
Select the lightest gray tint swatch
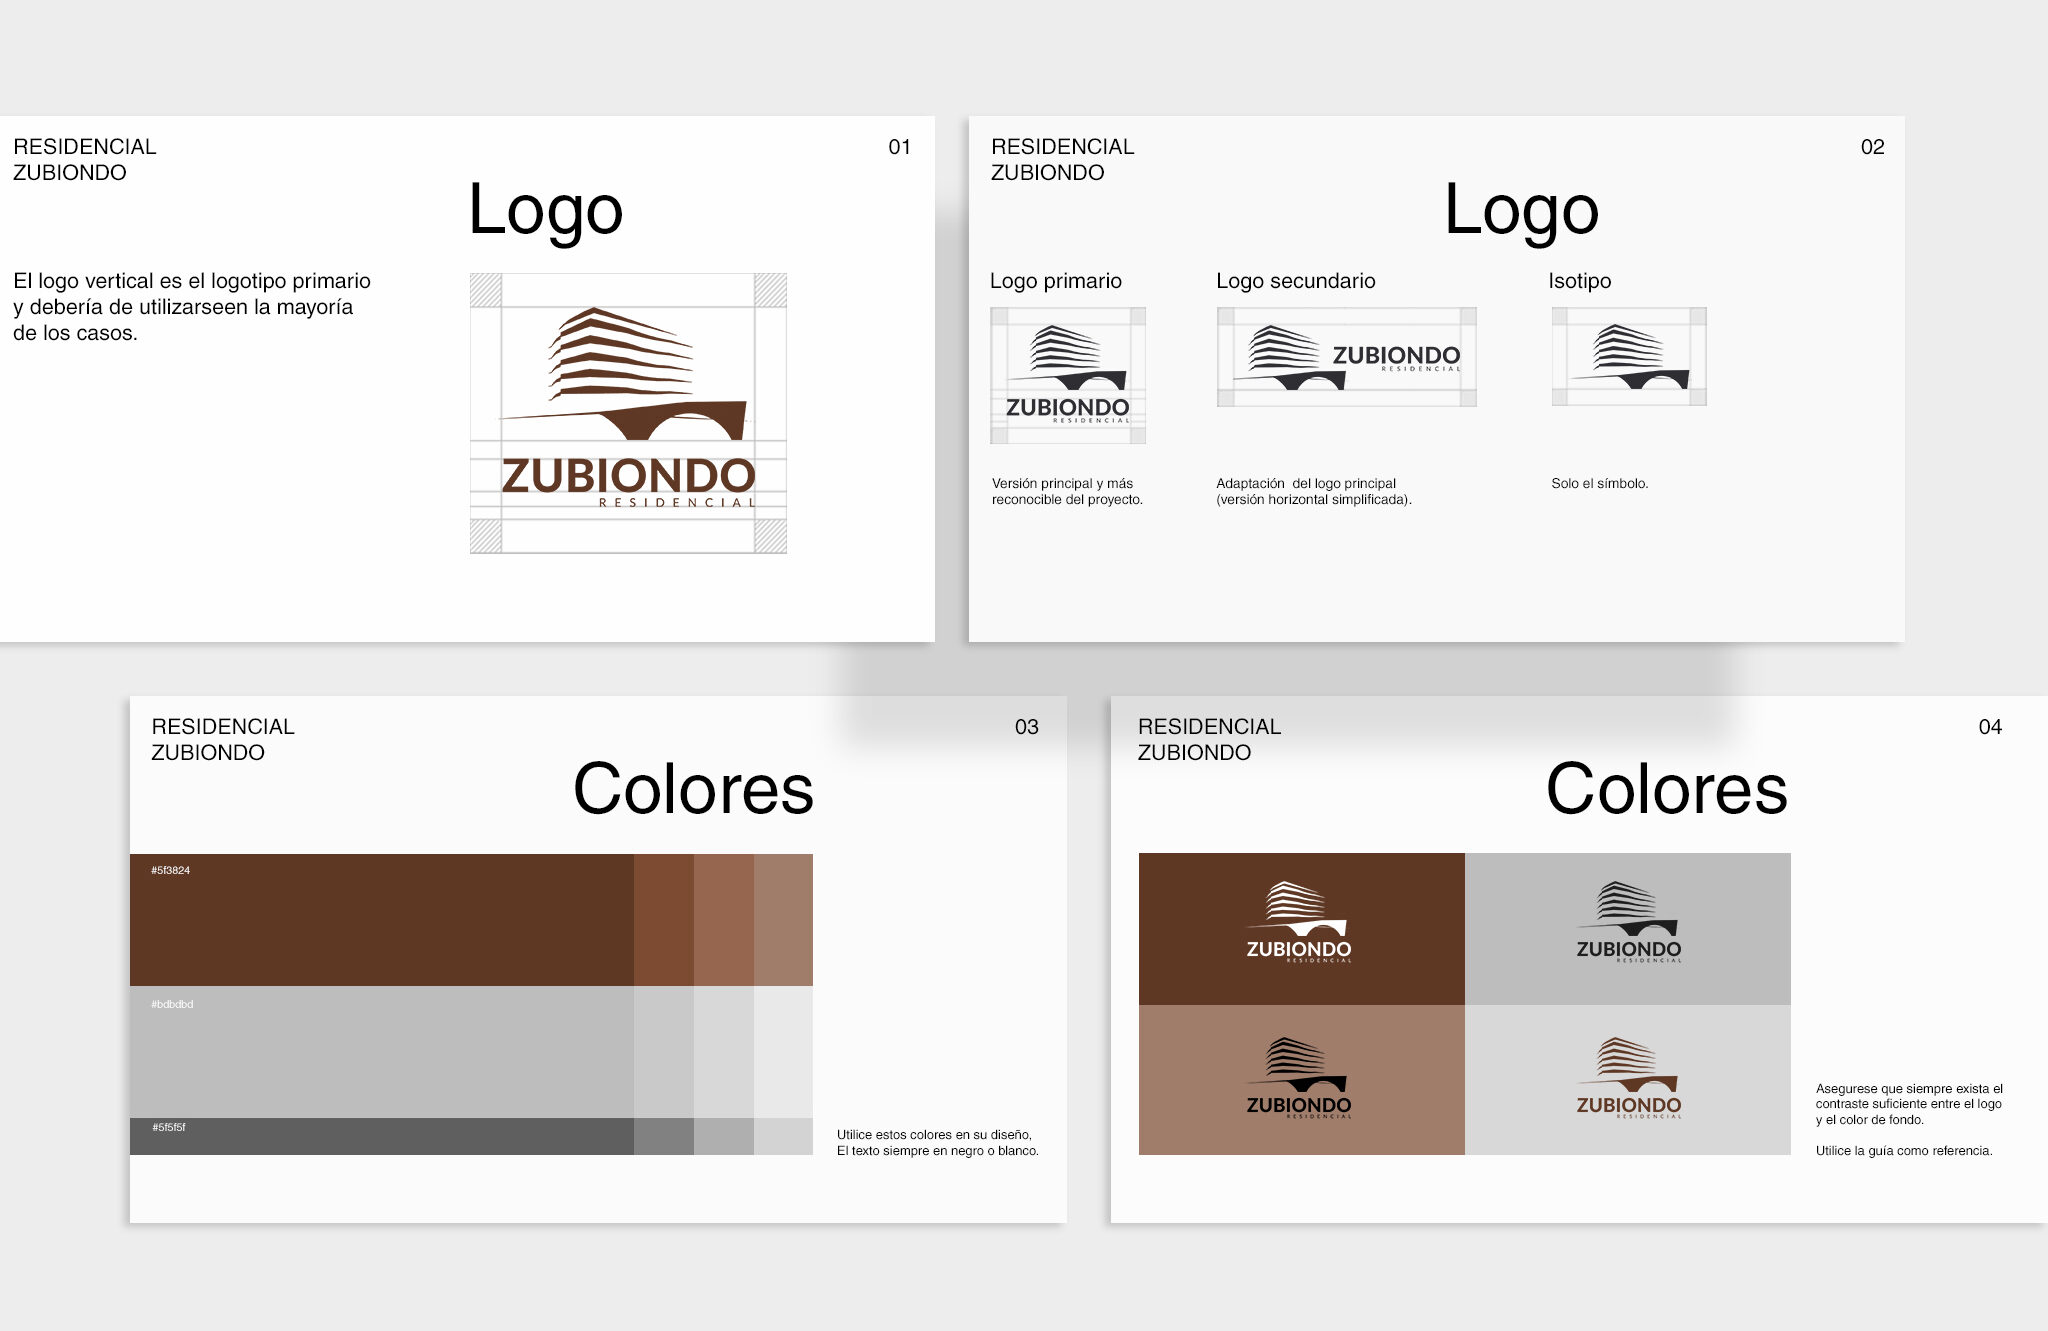click(783, 1052)
